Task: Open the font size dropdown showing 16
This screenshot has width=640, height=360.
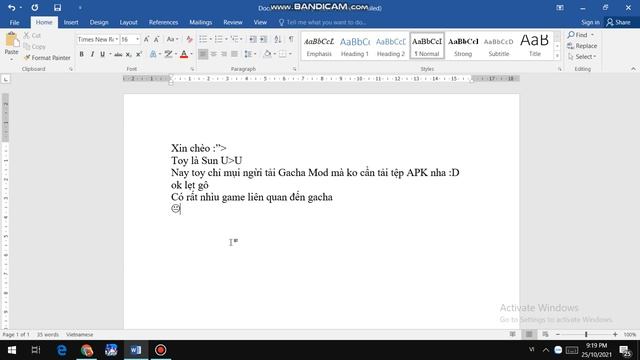Action: point(137,39)
